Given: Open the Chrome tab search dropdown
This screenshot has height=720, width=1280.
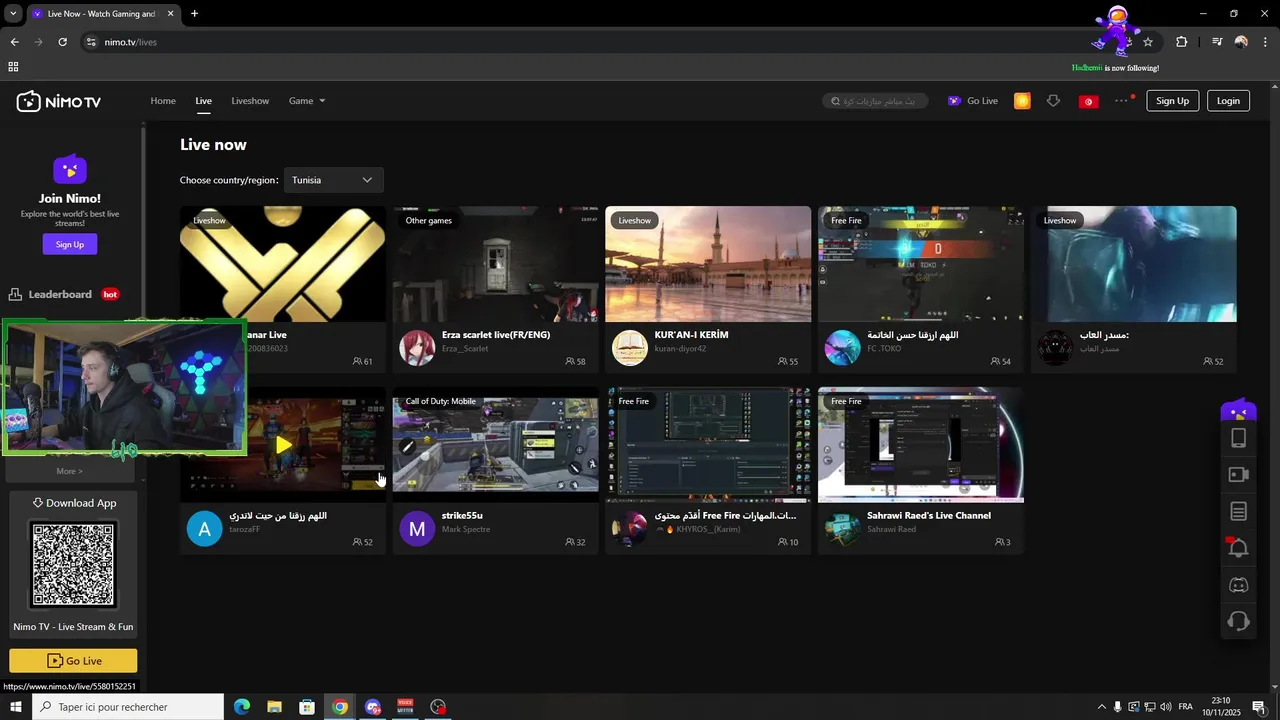Looking at the screenshot, I should pyautogui.click(x=13, y=14).
